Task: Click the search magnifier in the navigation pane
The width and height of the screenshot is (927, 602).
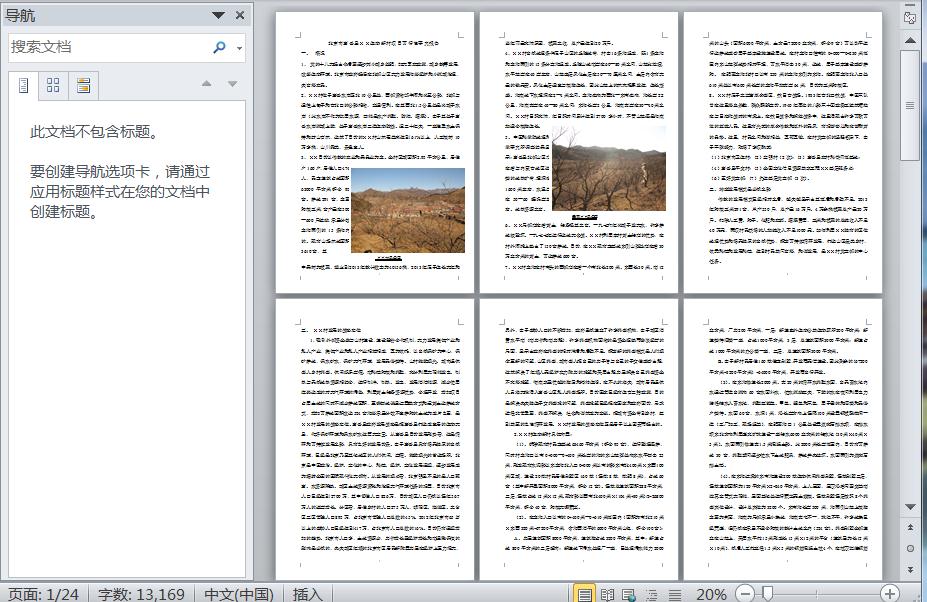Action: coord(220,46)
